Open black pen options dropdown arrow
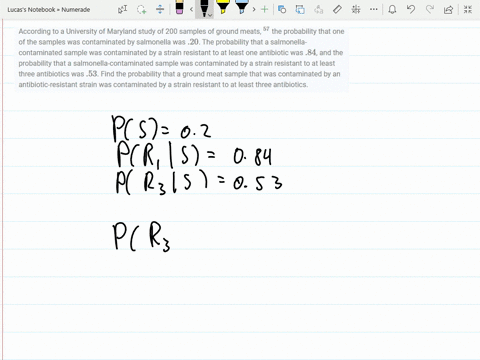Viewport: 480px width, 360px height. pos(210,15)
